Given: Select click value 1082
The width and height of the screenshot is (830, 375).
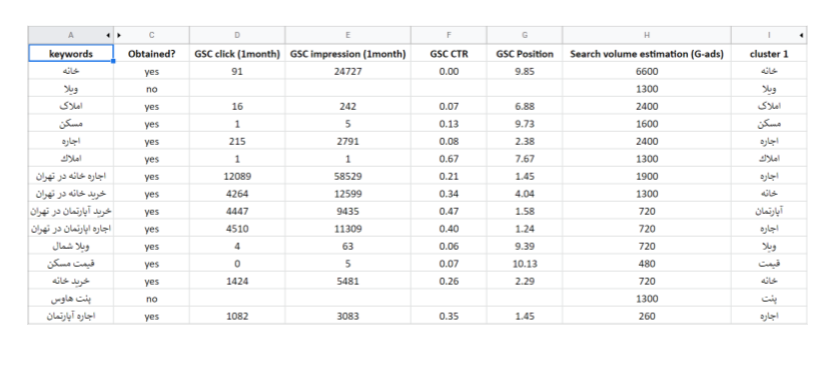Looking at the screenshot, I should pyautogui.click(x=237, y=316).
